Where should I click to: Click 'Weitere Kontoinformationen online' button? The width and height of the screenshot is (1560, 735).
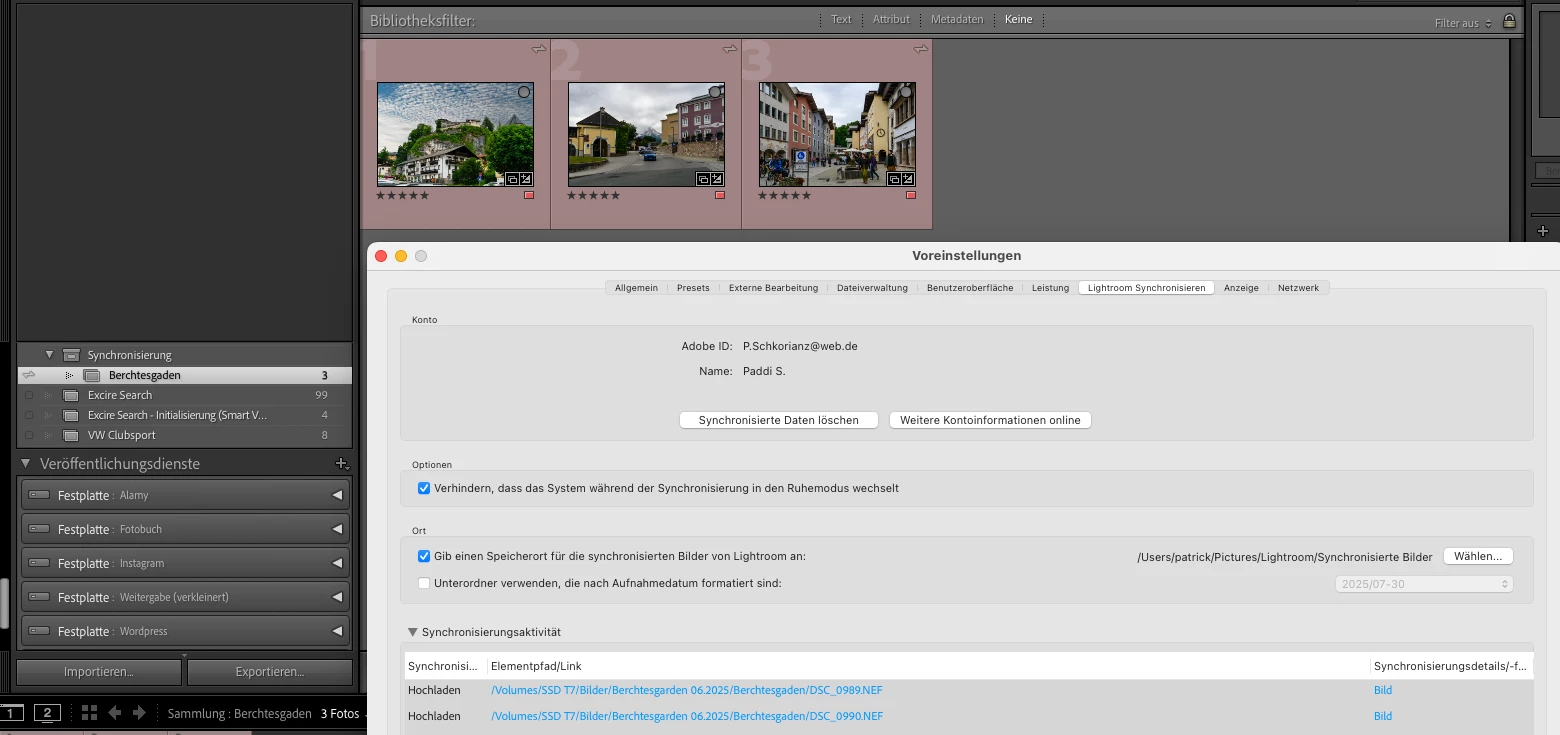point(990,420)
